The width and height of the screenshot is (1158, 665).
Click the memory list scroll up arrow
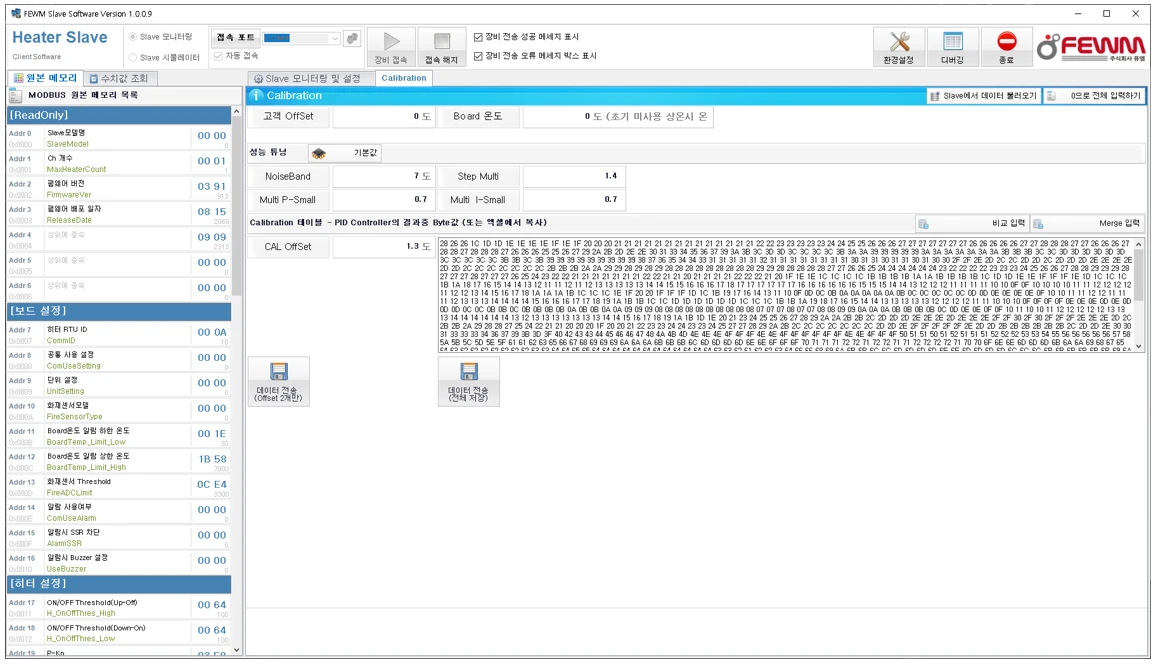click(236, 112)
